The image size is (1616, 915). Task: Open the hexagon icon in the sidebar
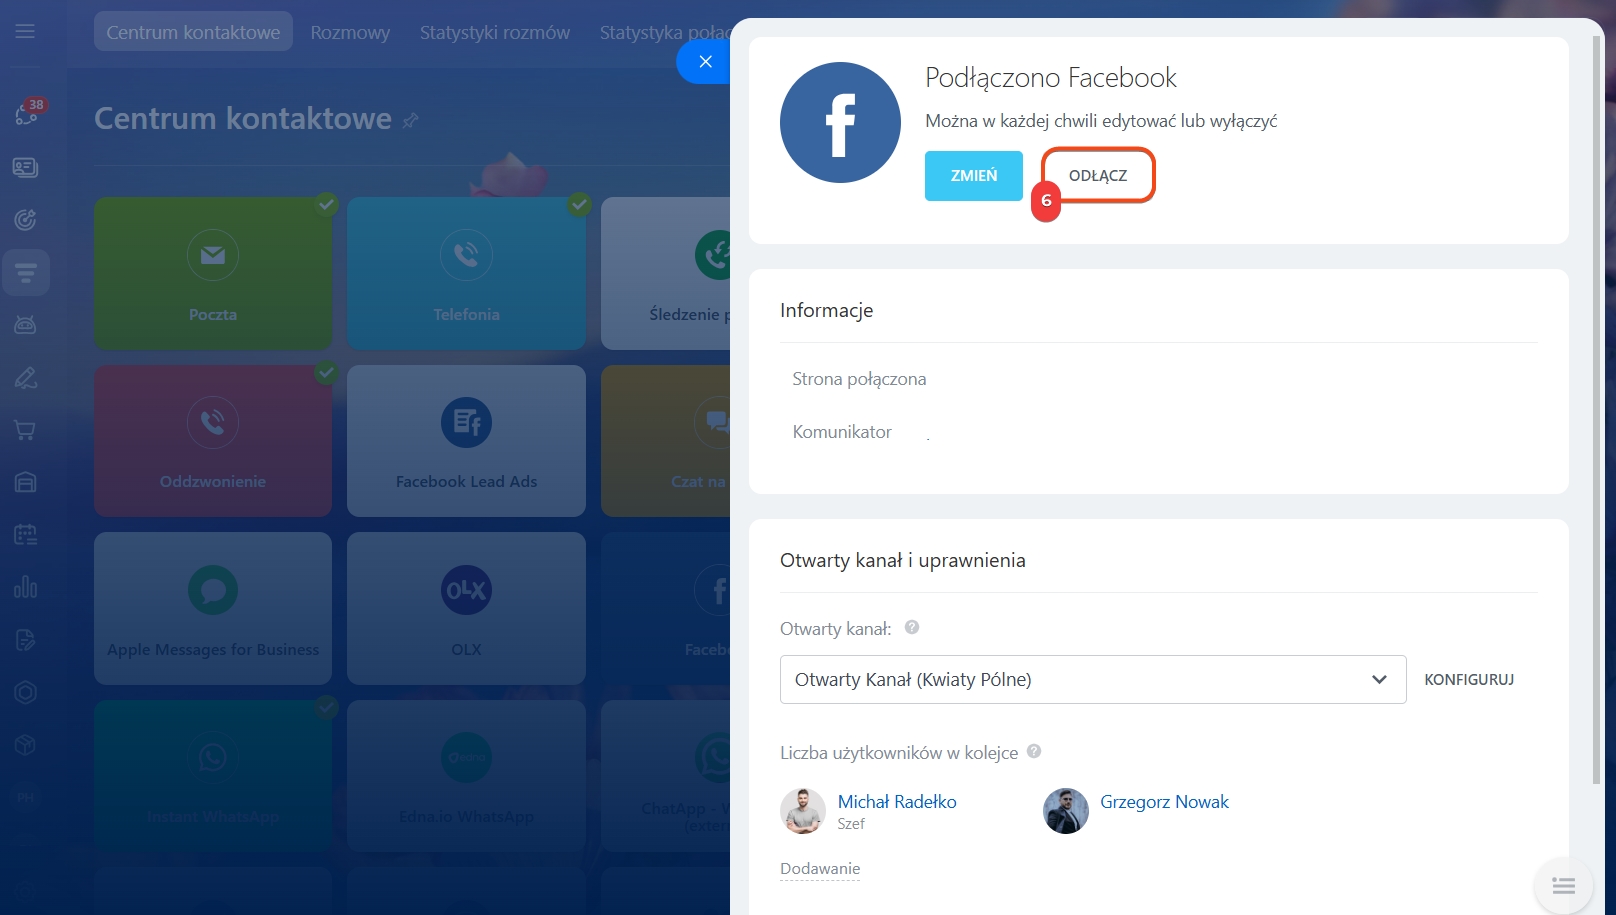25,692
